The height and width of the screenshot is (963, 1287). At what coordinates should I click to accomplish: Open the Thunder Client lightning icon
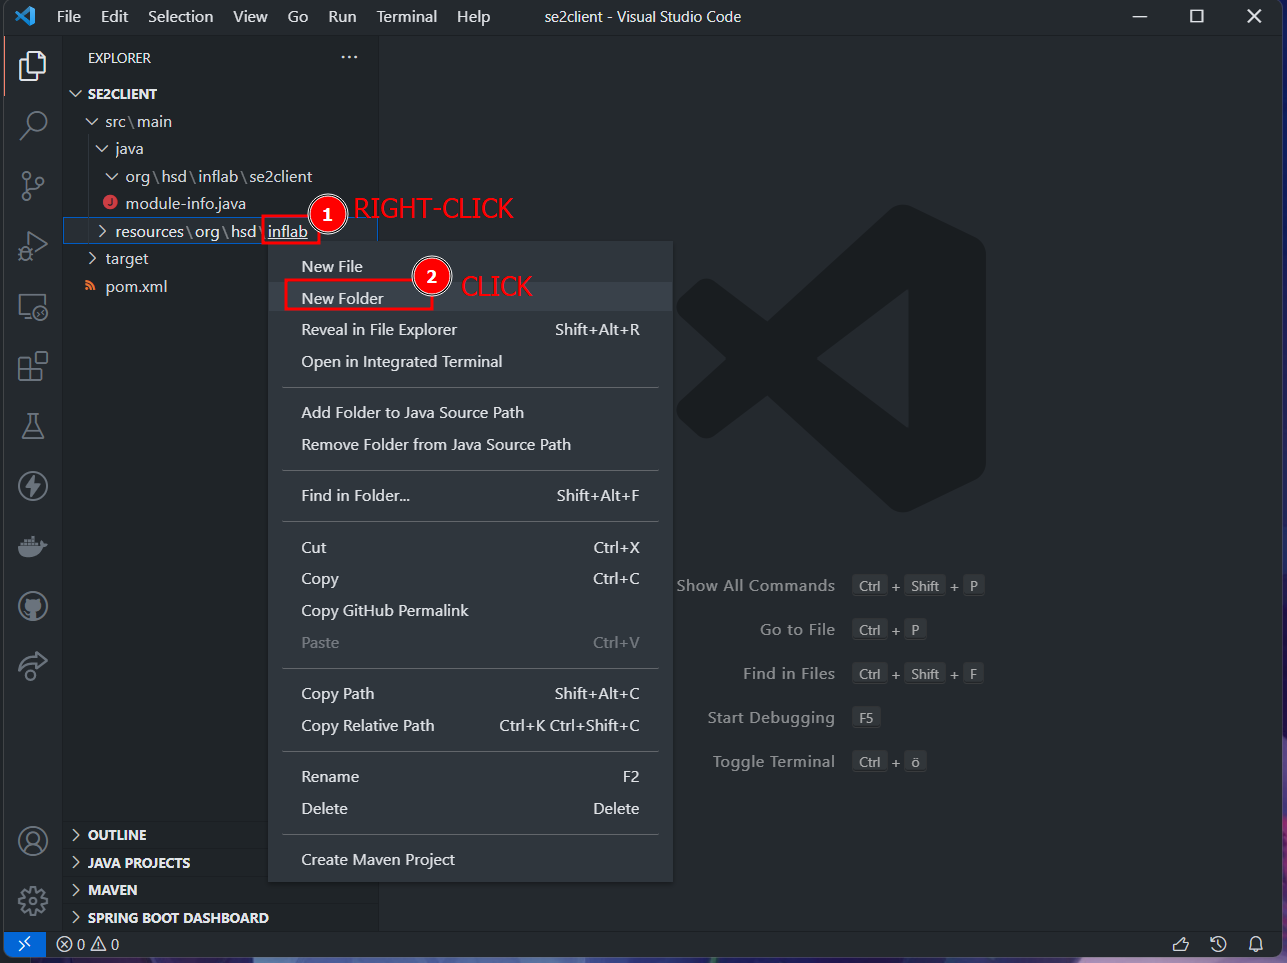click(33, 486)
